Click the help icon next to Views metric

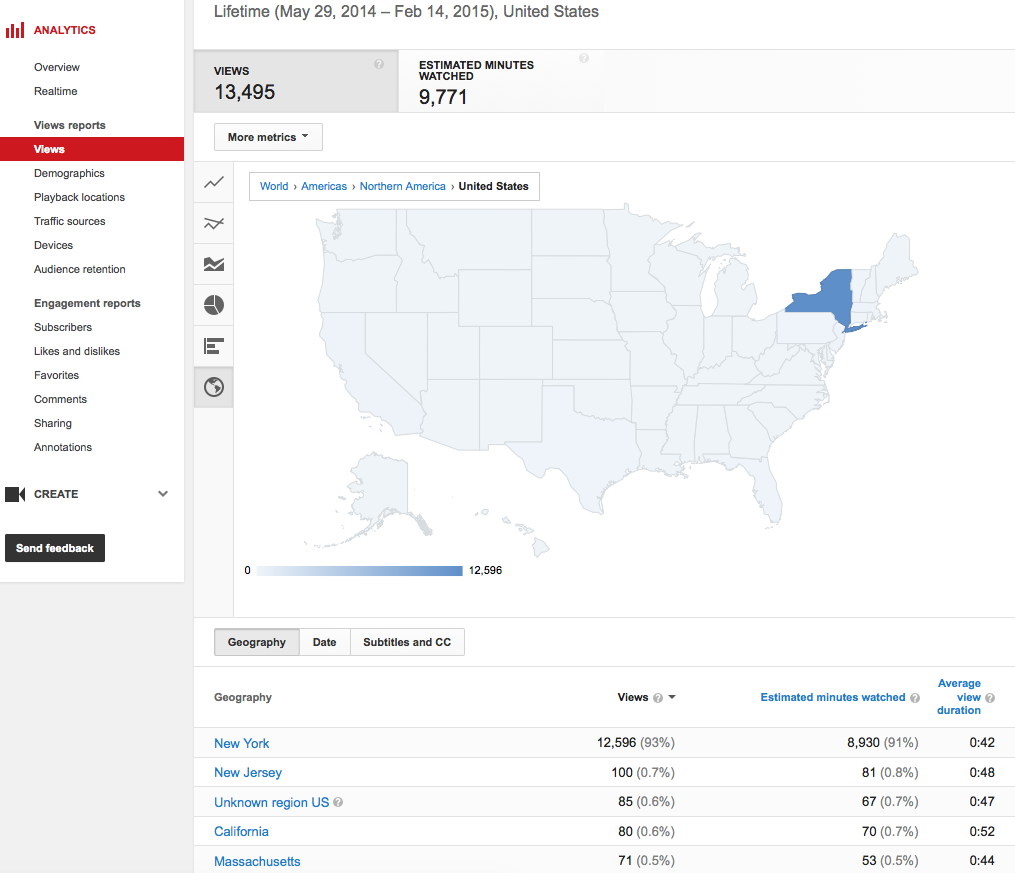378,64
